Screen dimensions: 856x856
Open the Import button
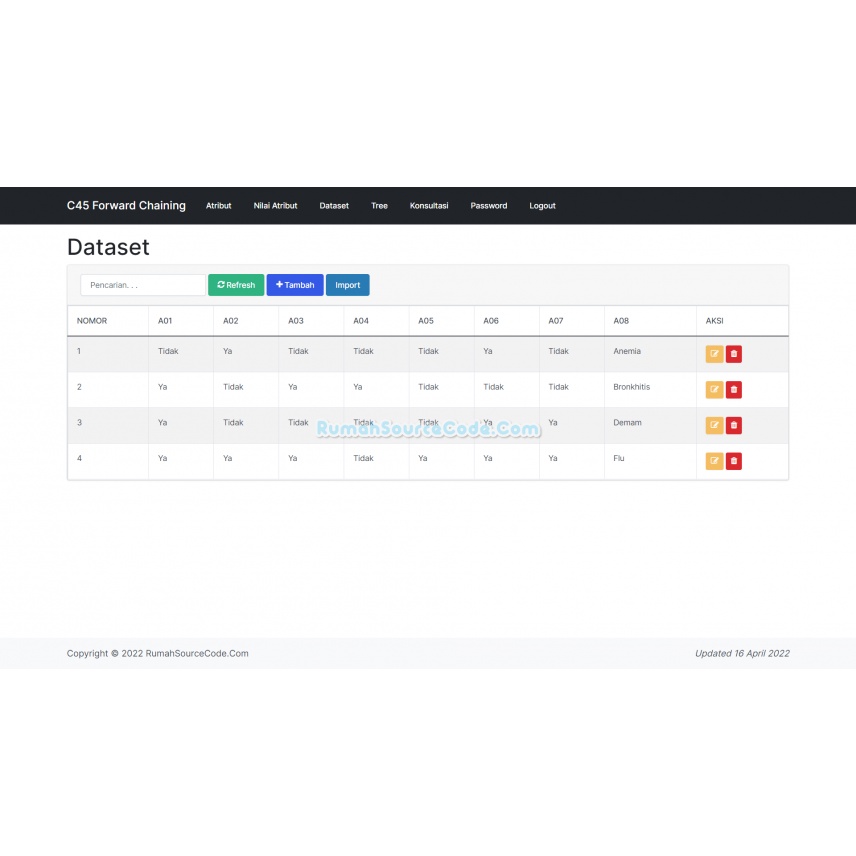pos(348,285)
